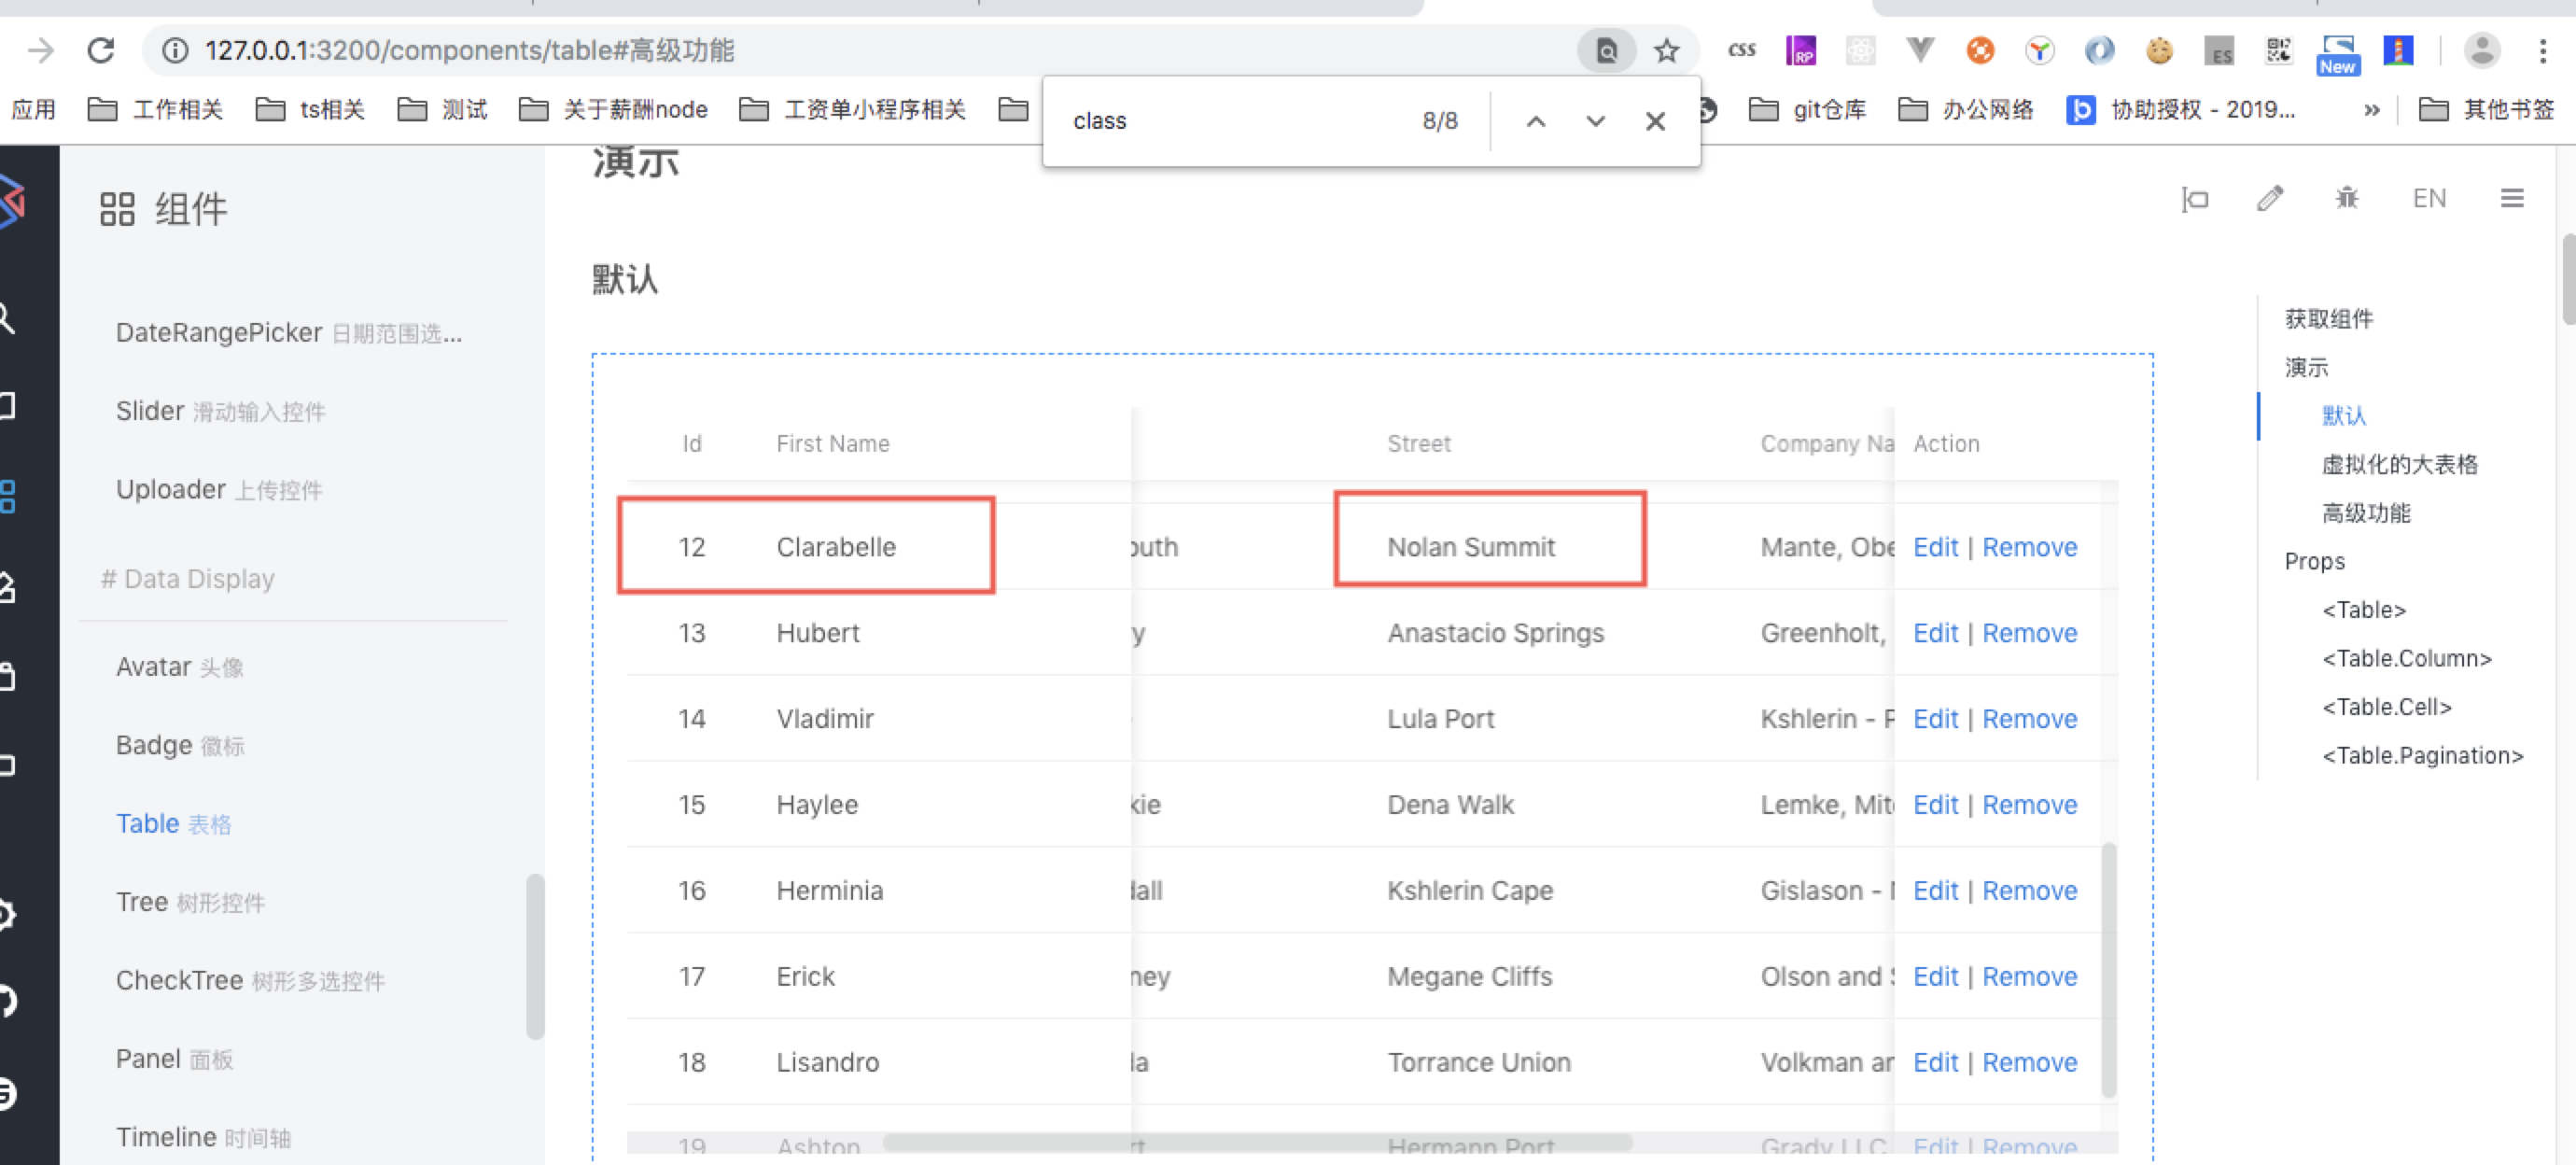Viewport: 2576px width, 1165px height.
Task: Click Remove on Clarabelle's row
Action: tap(2029, 547)
